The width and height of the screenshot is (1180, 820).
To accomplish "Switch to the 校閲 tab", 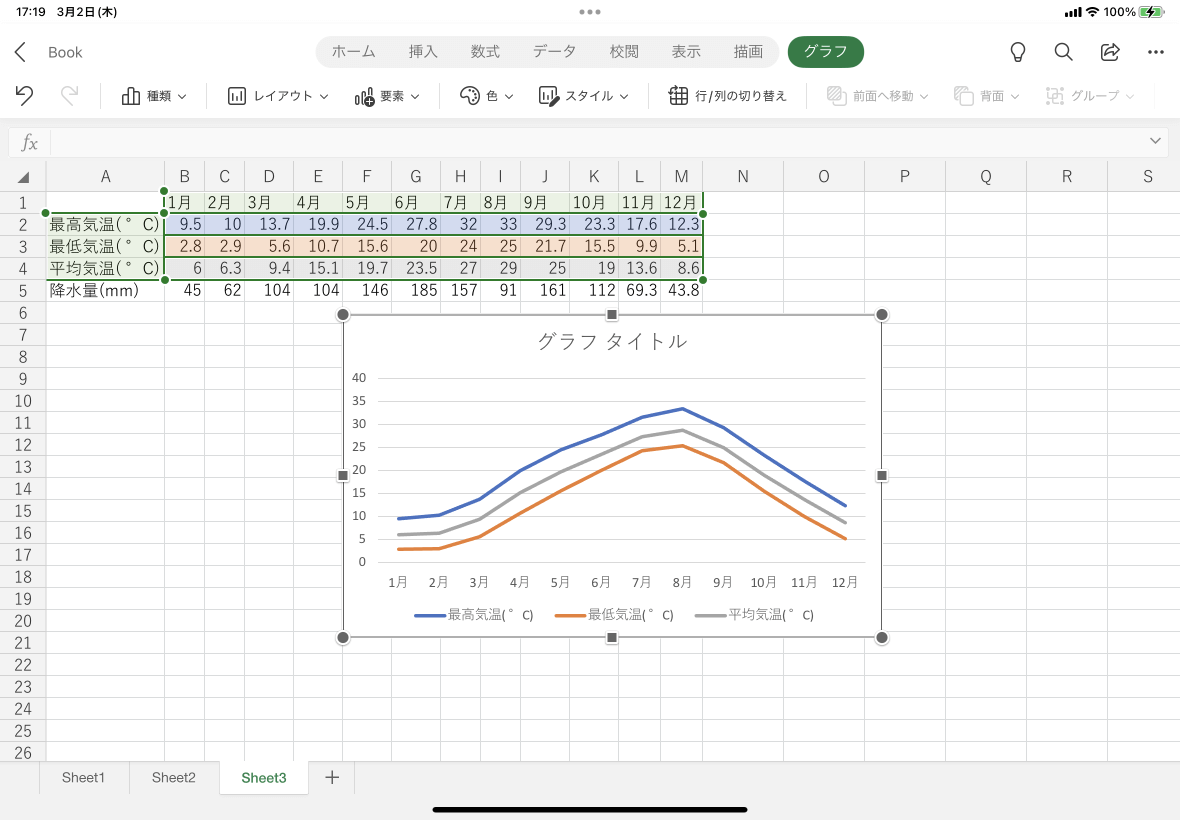I will click(x=624, y=51).
